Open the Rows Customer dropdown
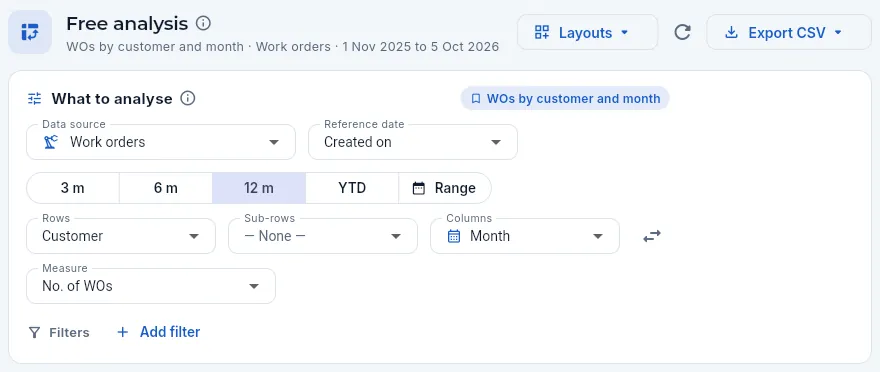The height and width of the screenshot is (372, 880). (x=121, y=236)
